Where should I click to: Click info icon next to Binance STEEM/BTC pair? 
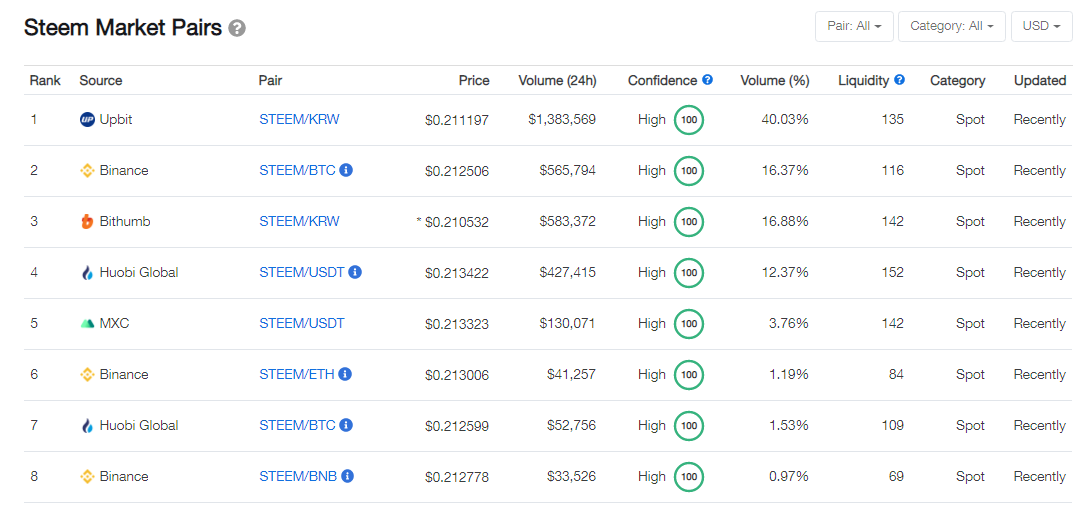point(347,169)
